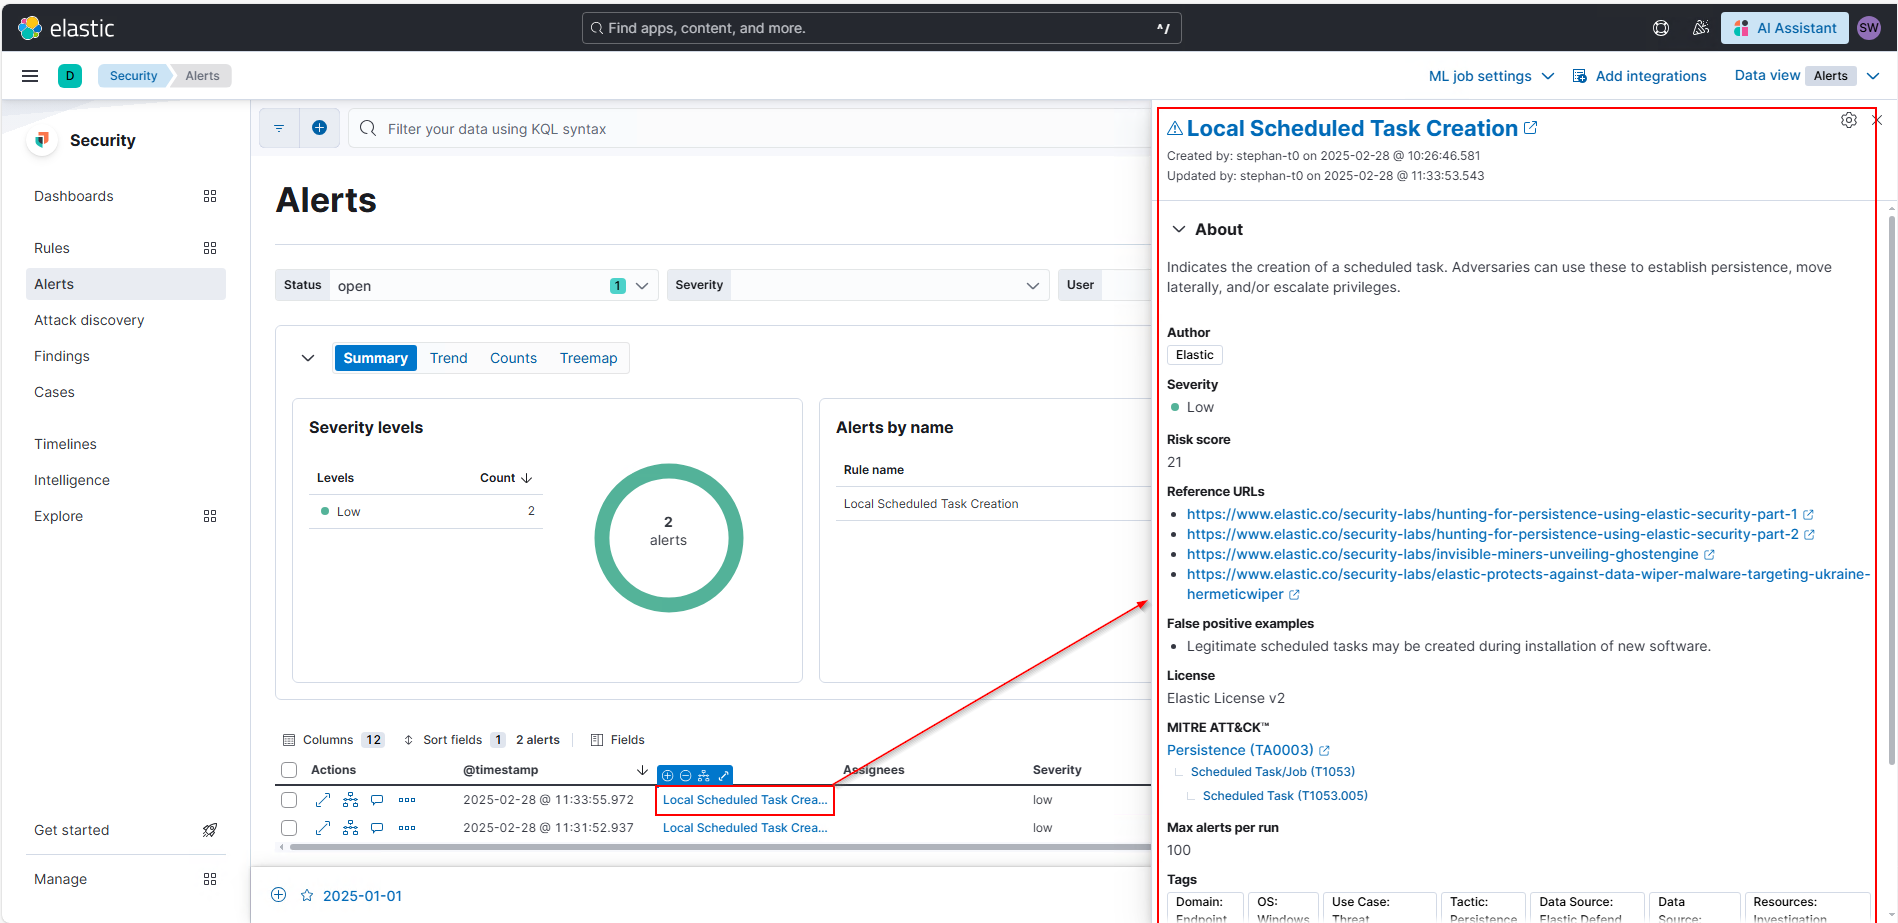1898x923 pixels.
Task: Open more actions for 11:33:55.972 alert
Action: pyautogui.click(x=407, y=800)
